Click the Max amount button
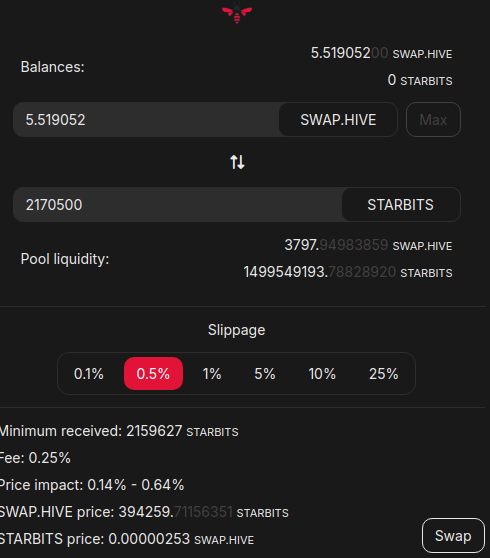This screenshot has width=490, height=558. tap(433, 120)
